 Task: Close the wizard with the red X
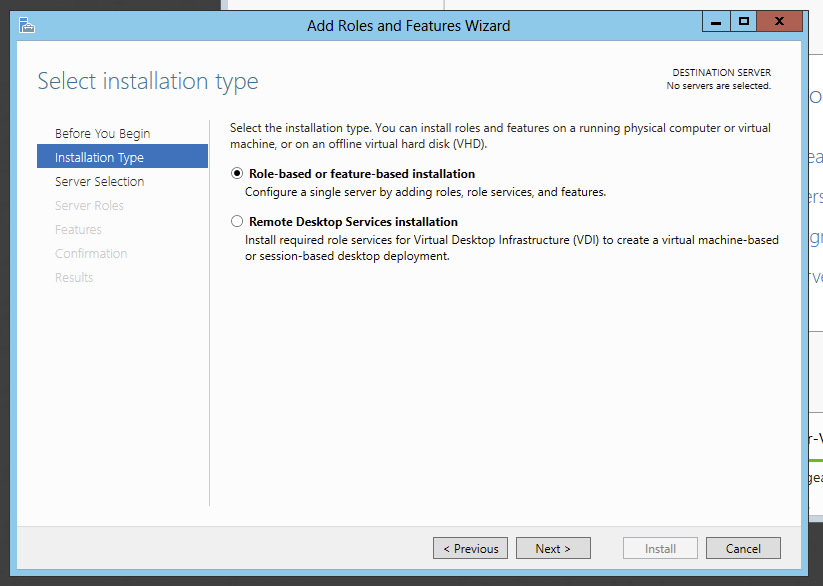pos(779,21)
